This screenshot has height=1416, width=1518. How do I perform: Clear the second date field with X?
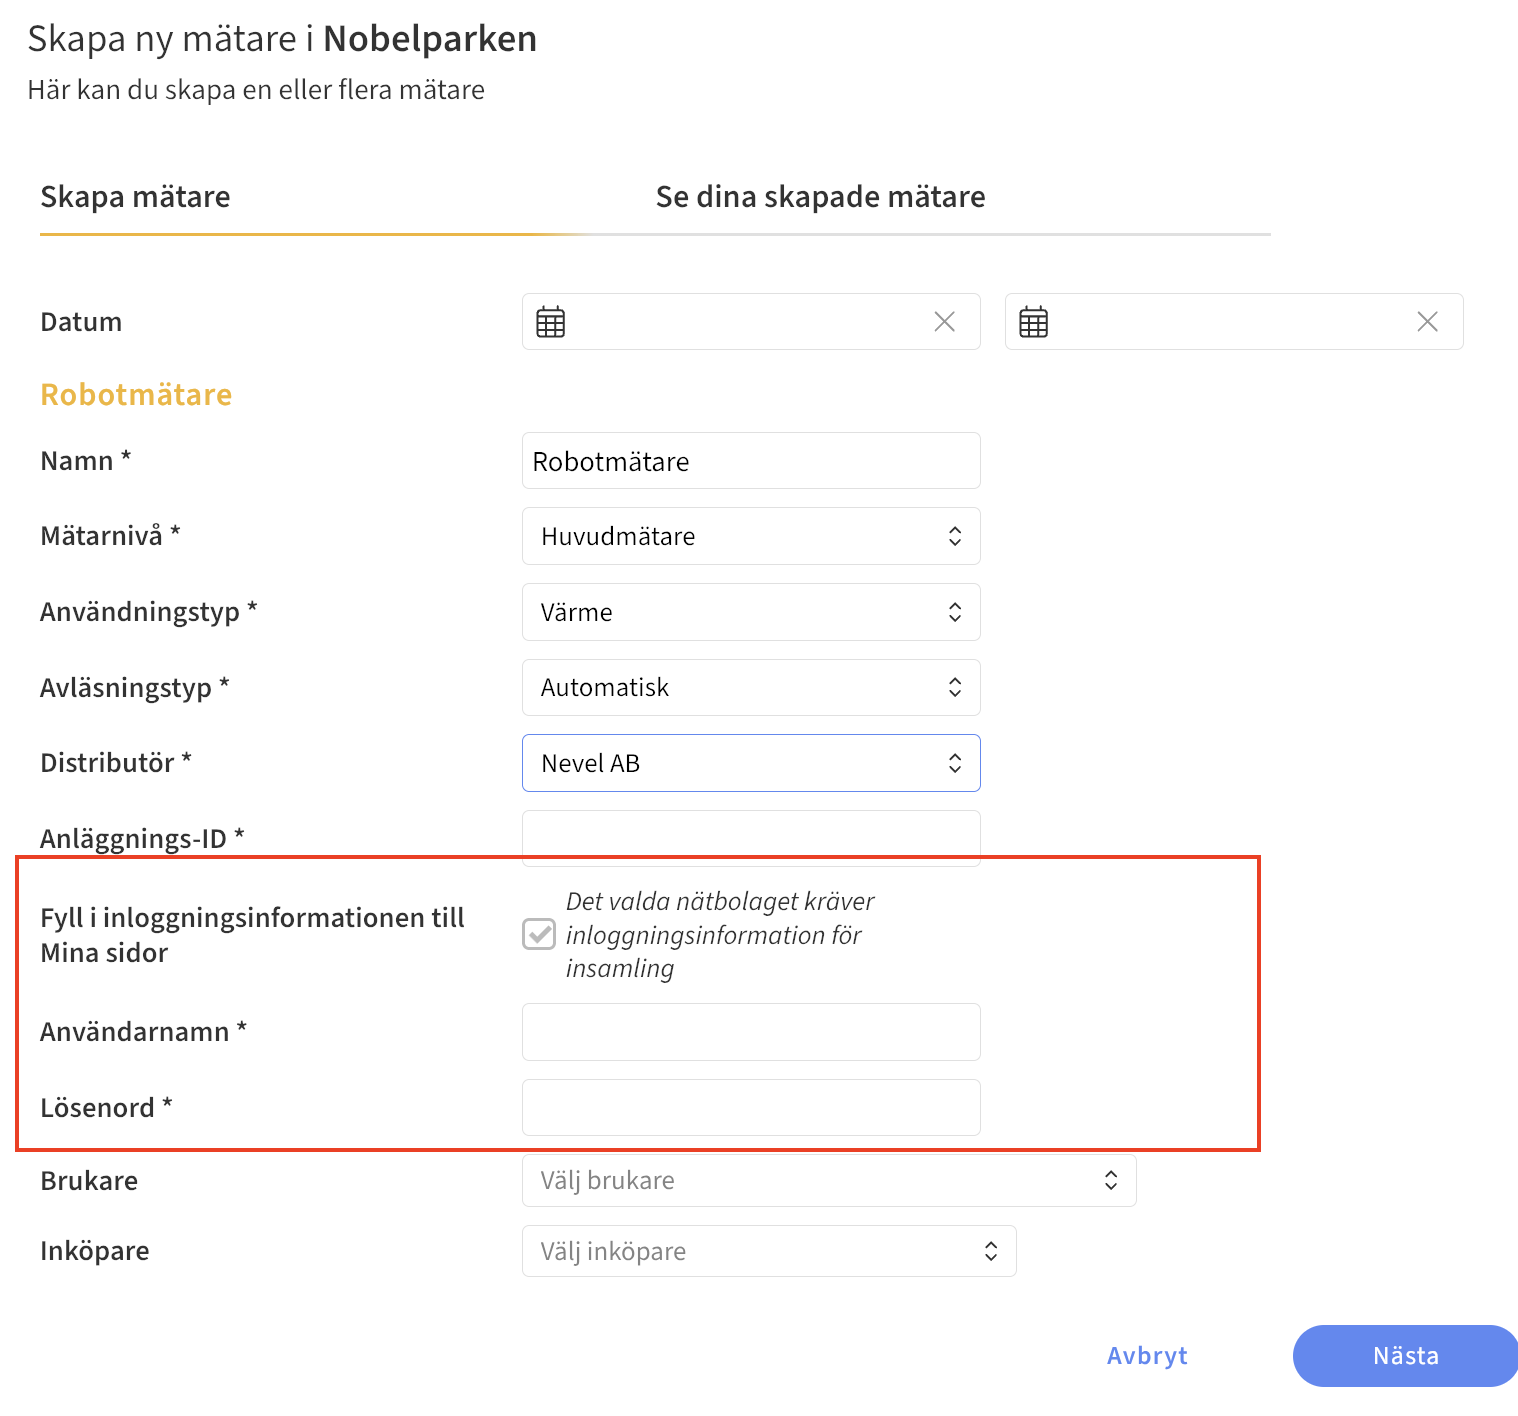[x=1427, y=322]
